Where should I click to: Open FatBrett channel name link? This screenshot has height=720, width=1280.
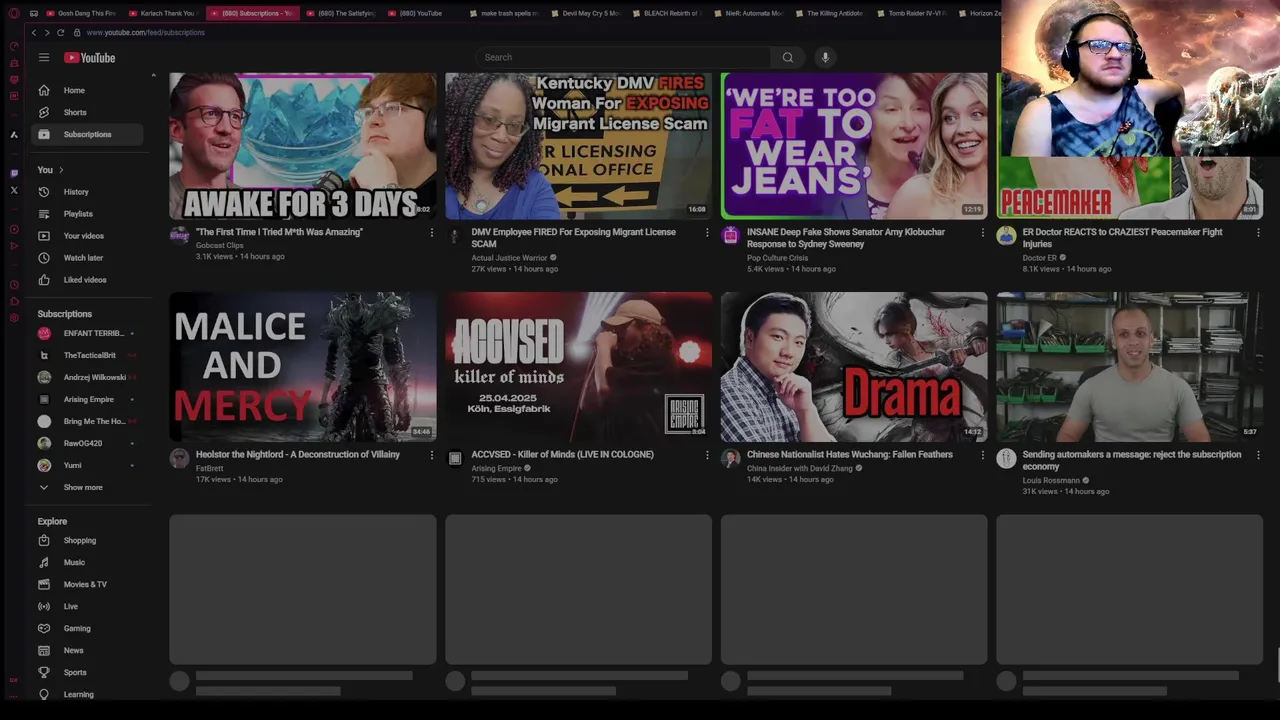click(x=210, y=469)
